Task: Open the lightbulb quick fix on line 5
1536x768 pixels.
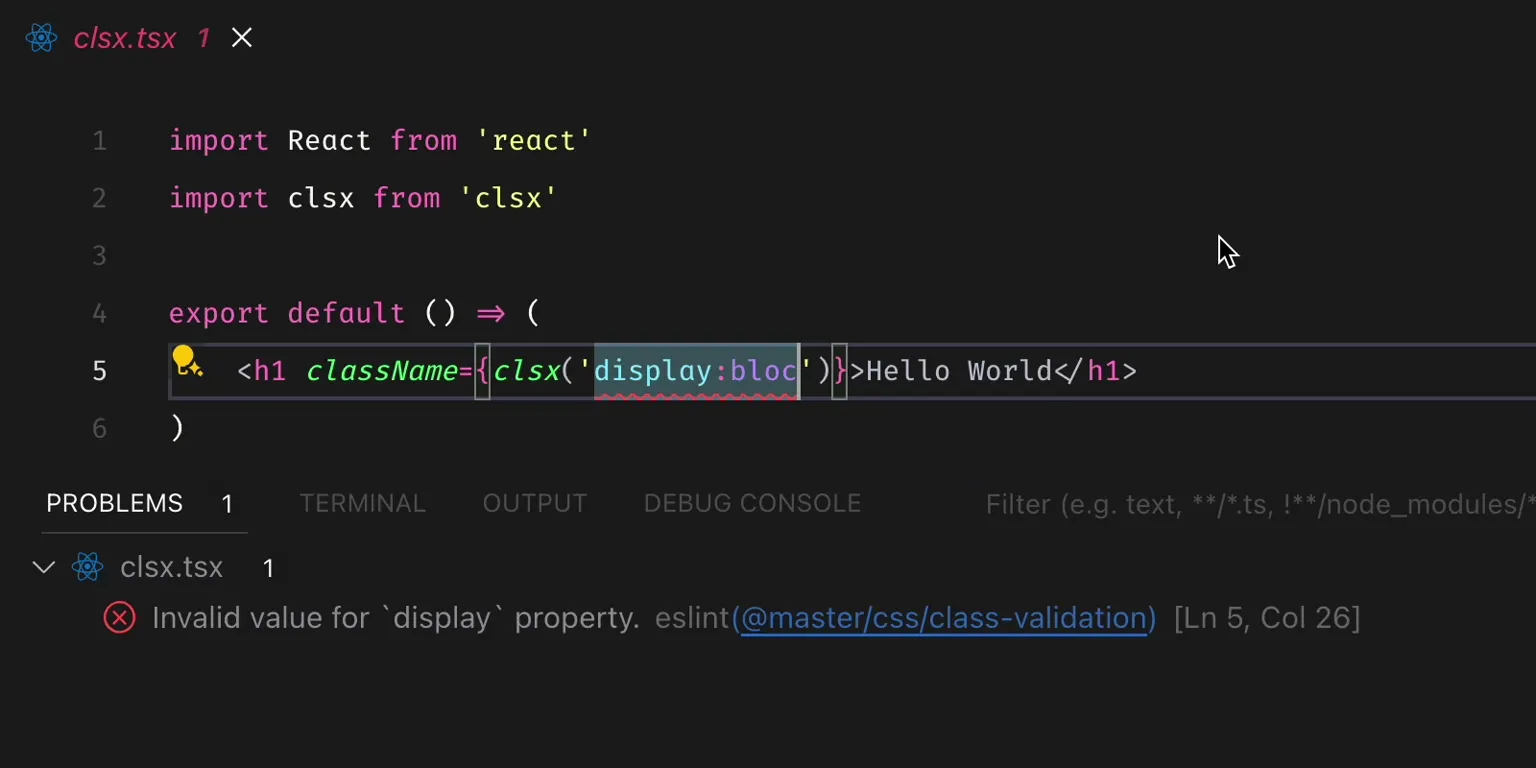Action: pos(185,360)
